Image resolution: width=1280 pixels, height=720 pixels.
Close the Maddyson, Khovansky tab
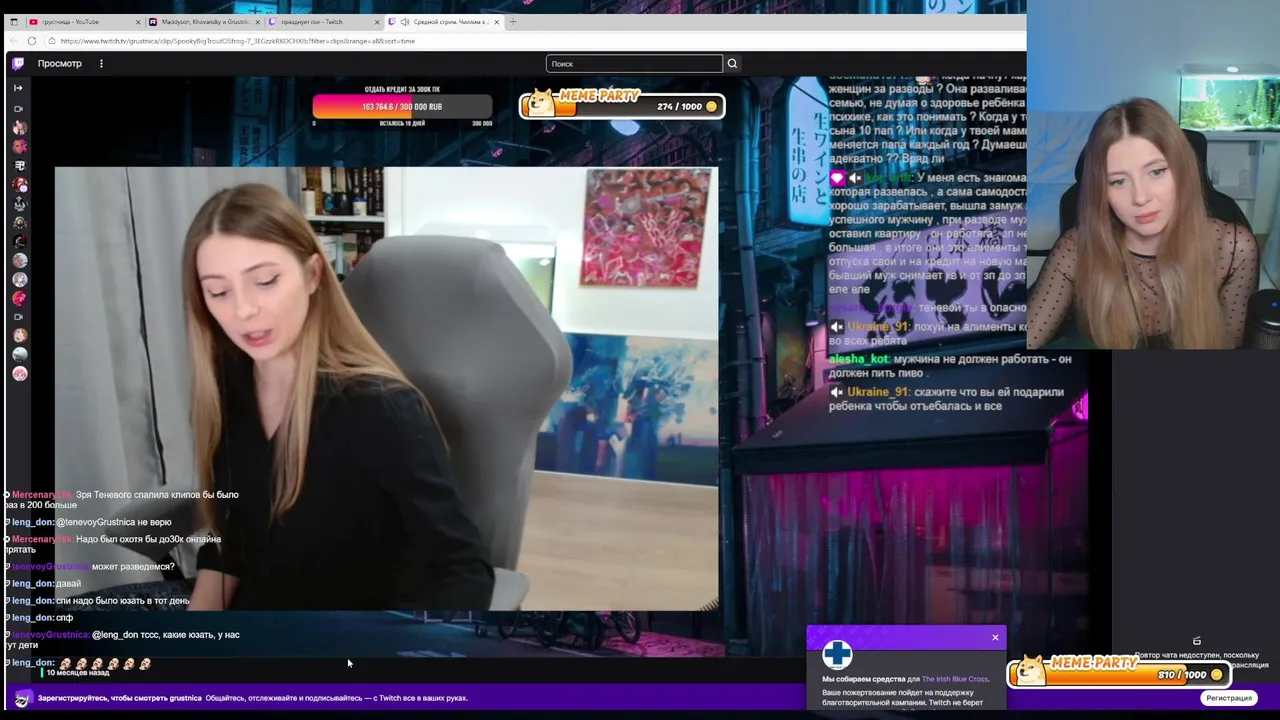258,21
